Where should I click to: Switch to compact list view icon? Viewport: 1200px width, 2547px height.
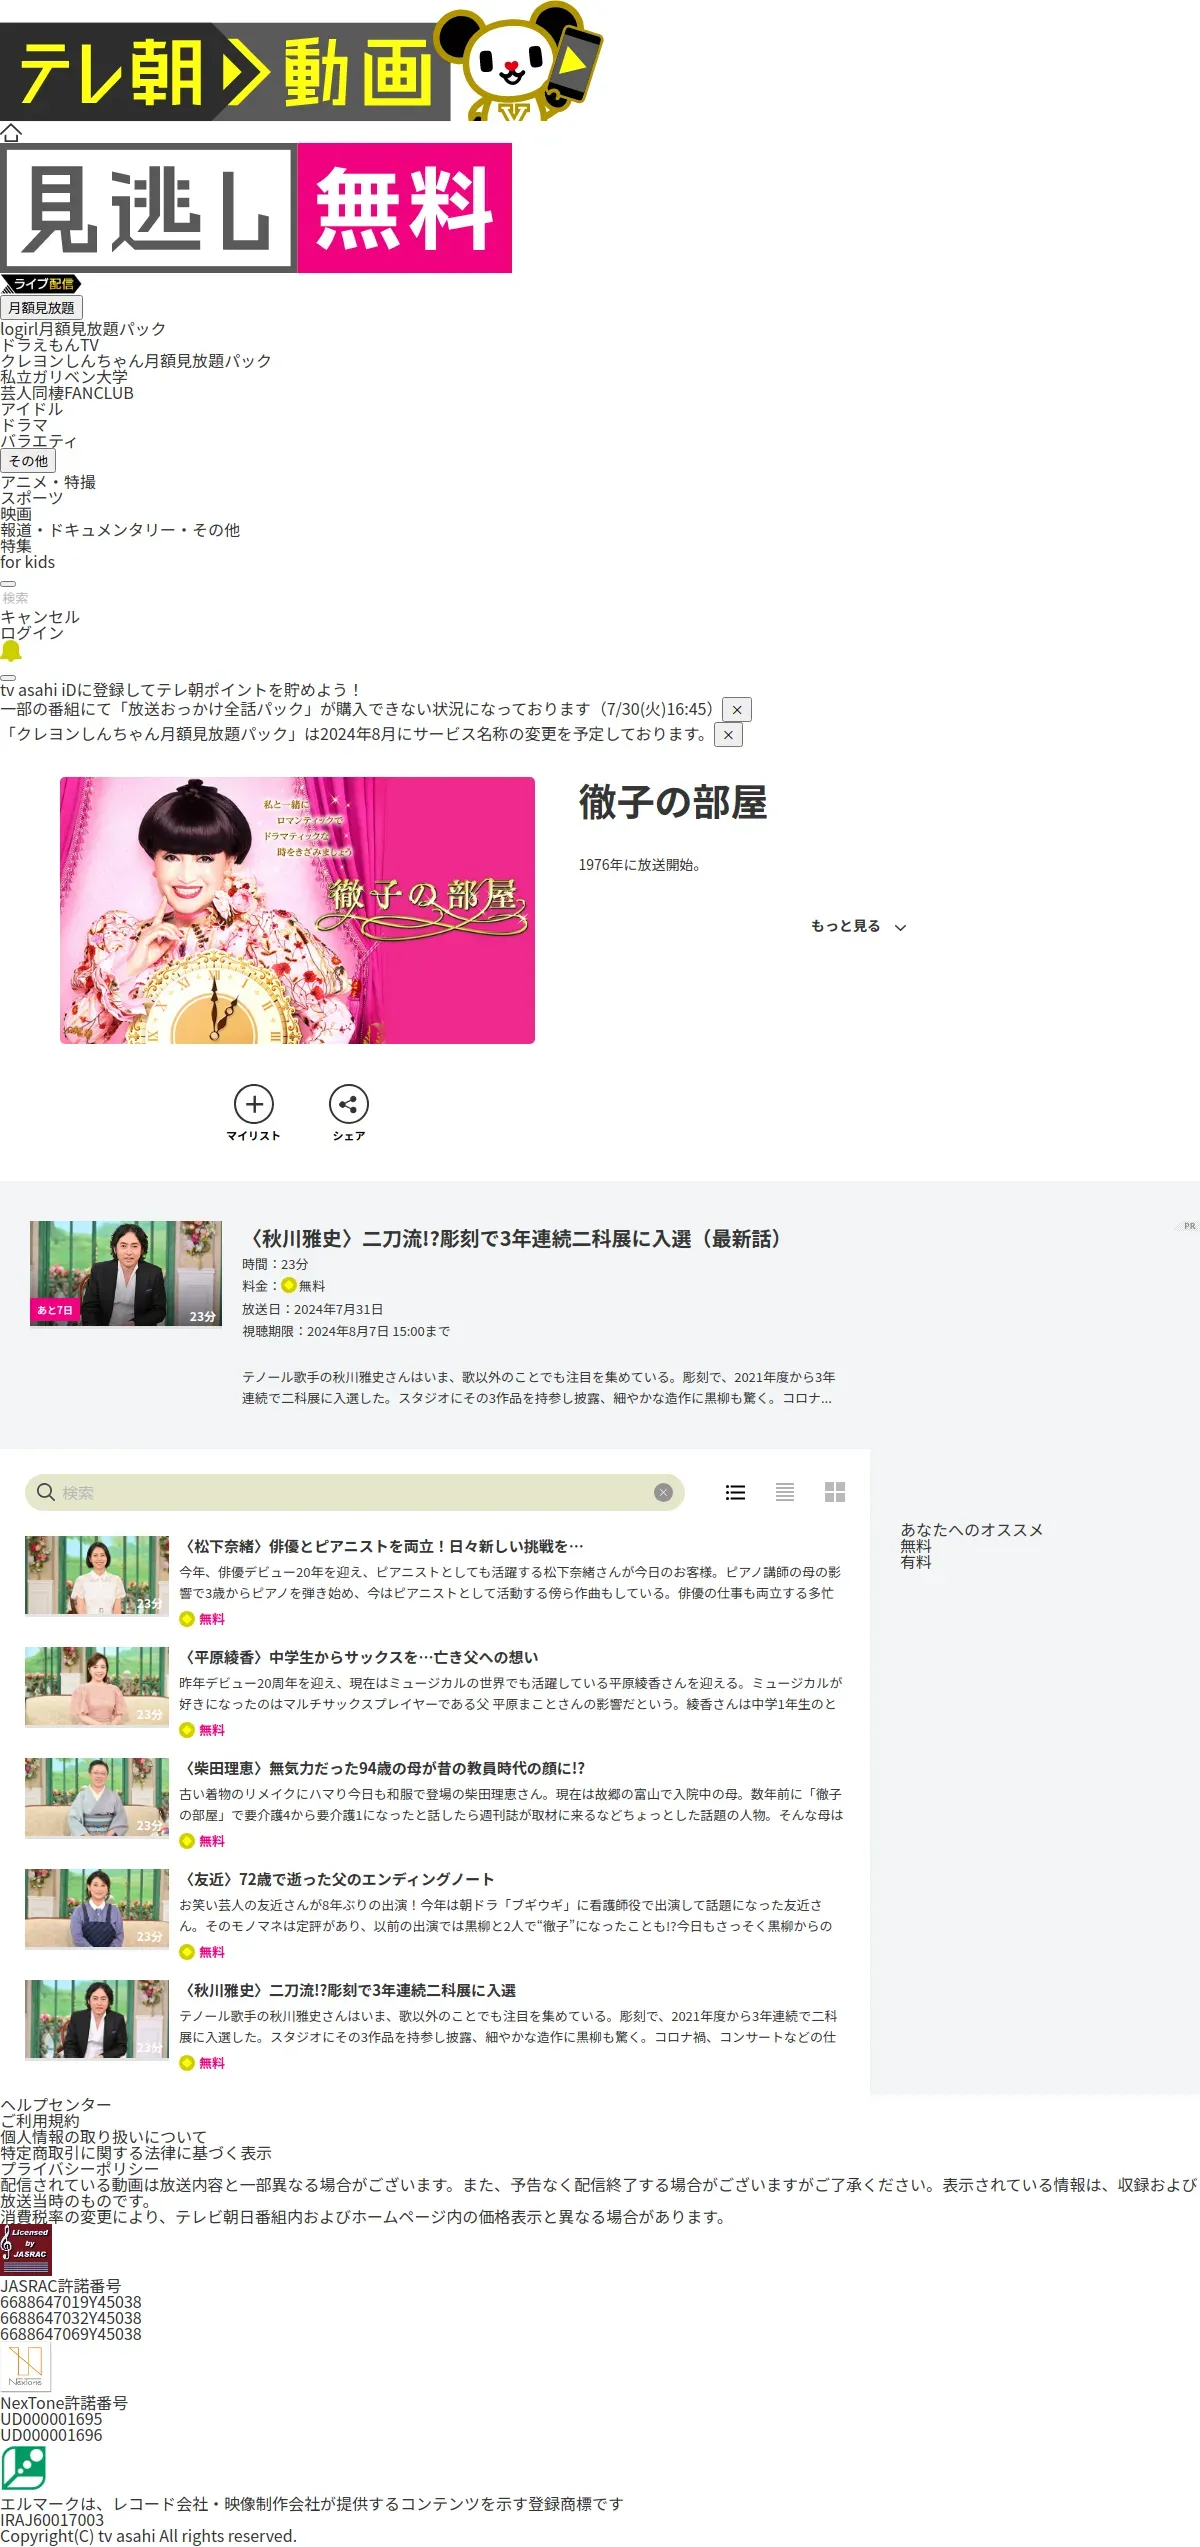click(785, 1492)
